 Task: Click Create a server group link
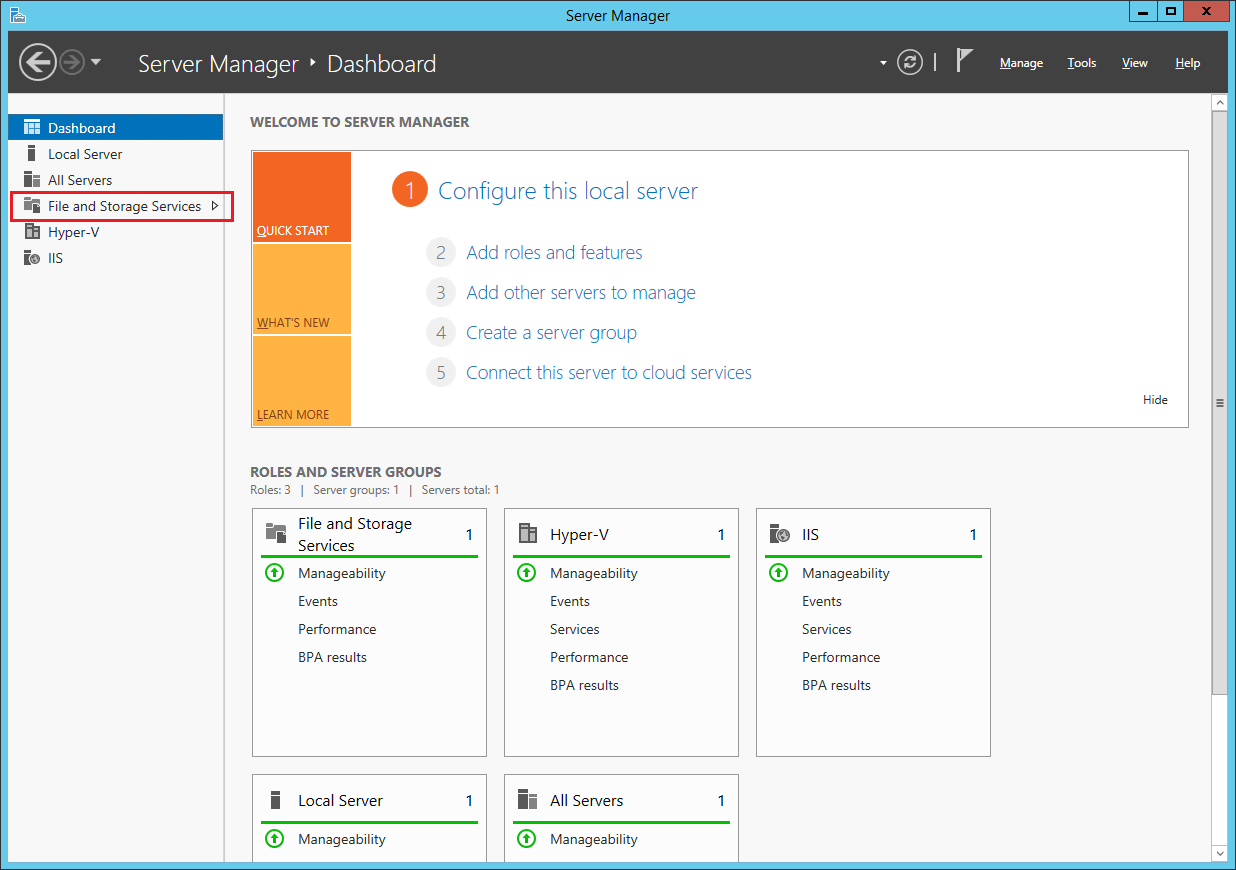tap(551, 333)
